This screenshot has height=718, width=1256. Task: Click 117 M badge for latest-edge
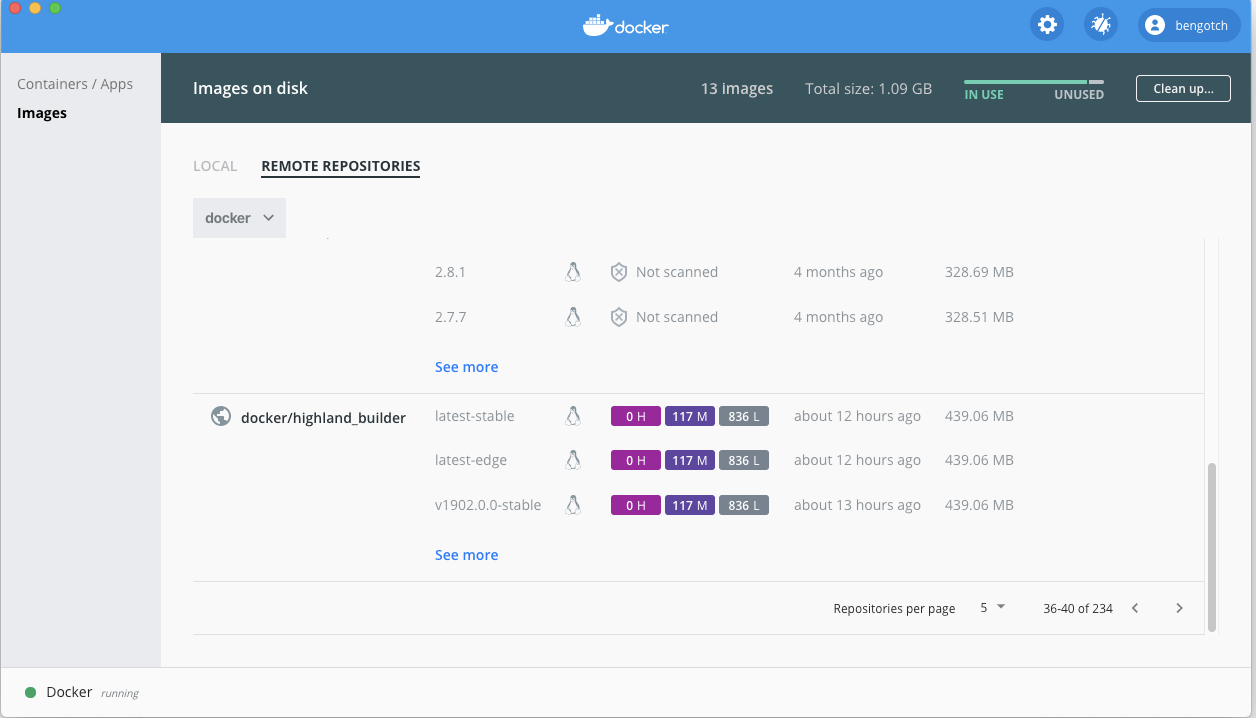click(690, 460)
